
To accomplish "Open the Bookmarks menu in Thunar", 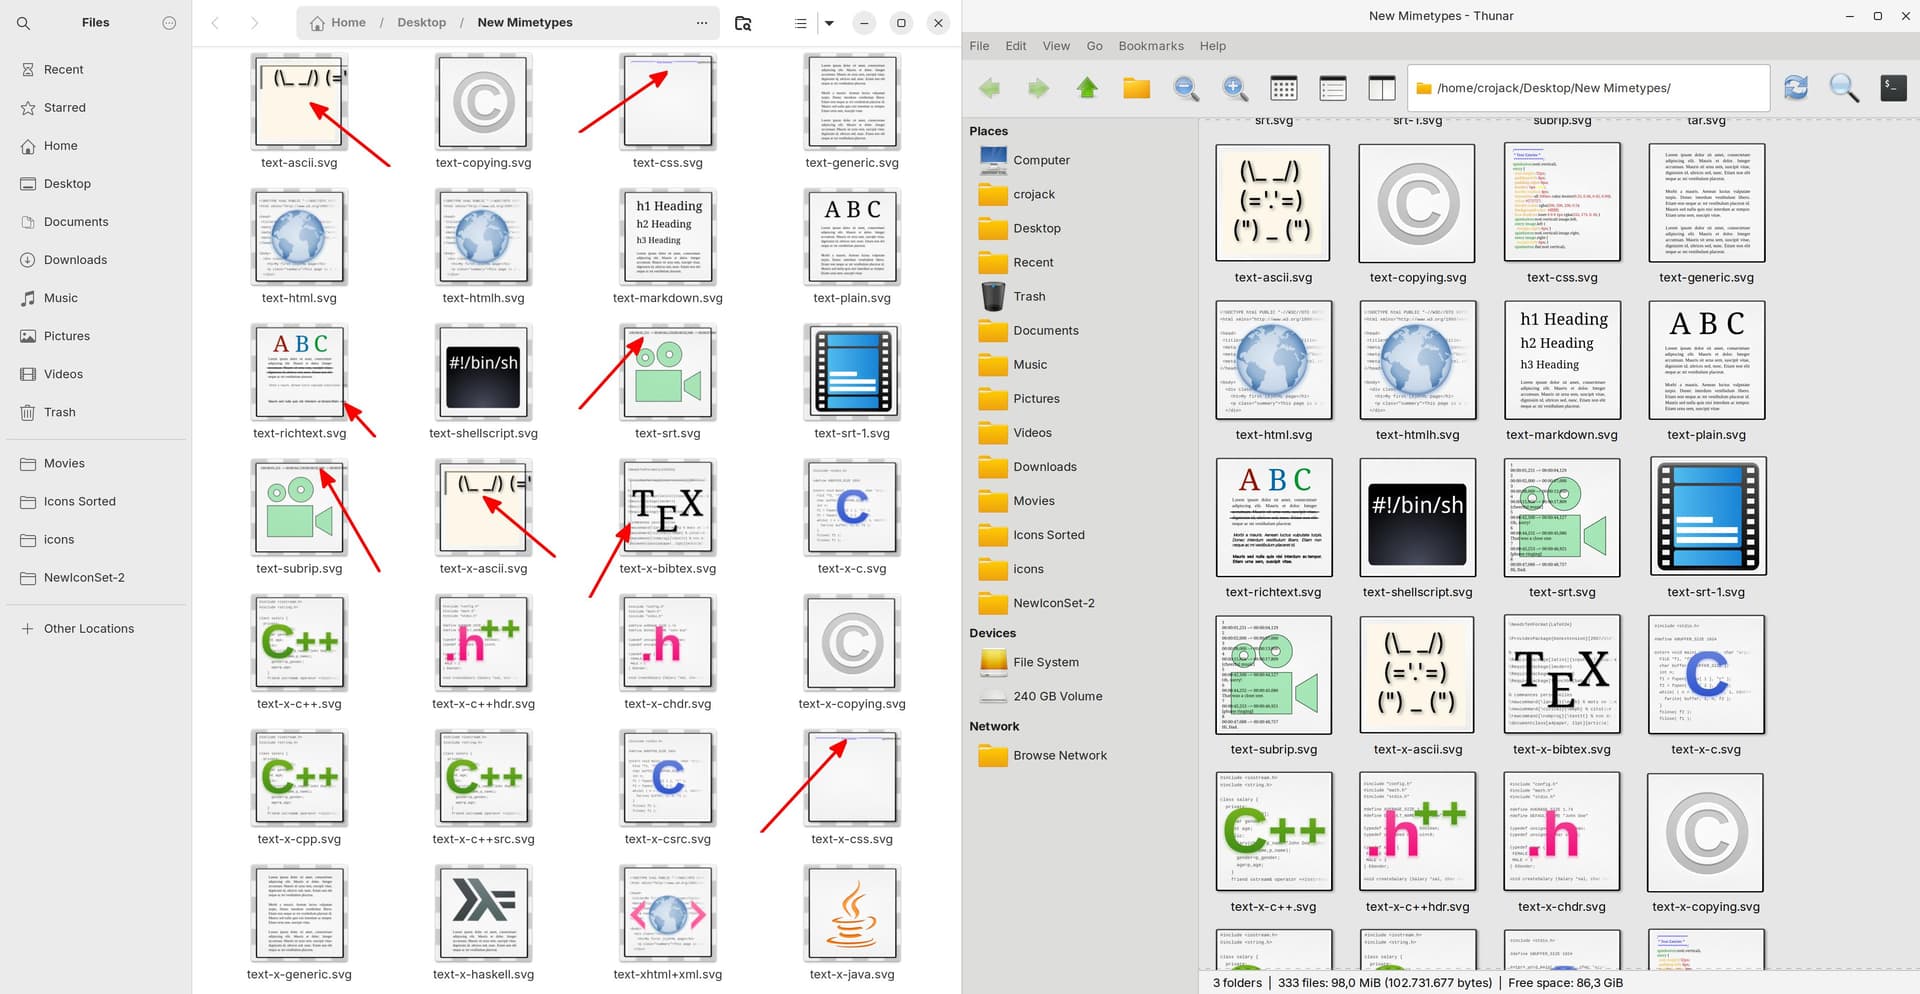I will 1150,46.
